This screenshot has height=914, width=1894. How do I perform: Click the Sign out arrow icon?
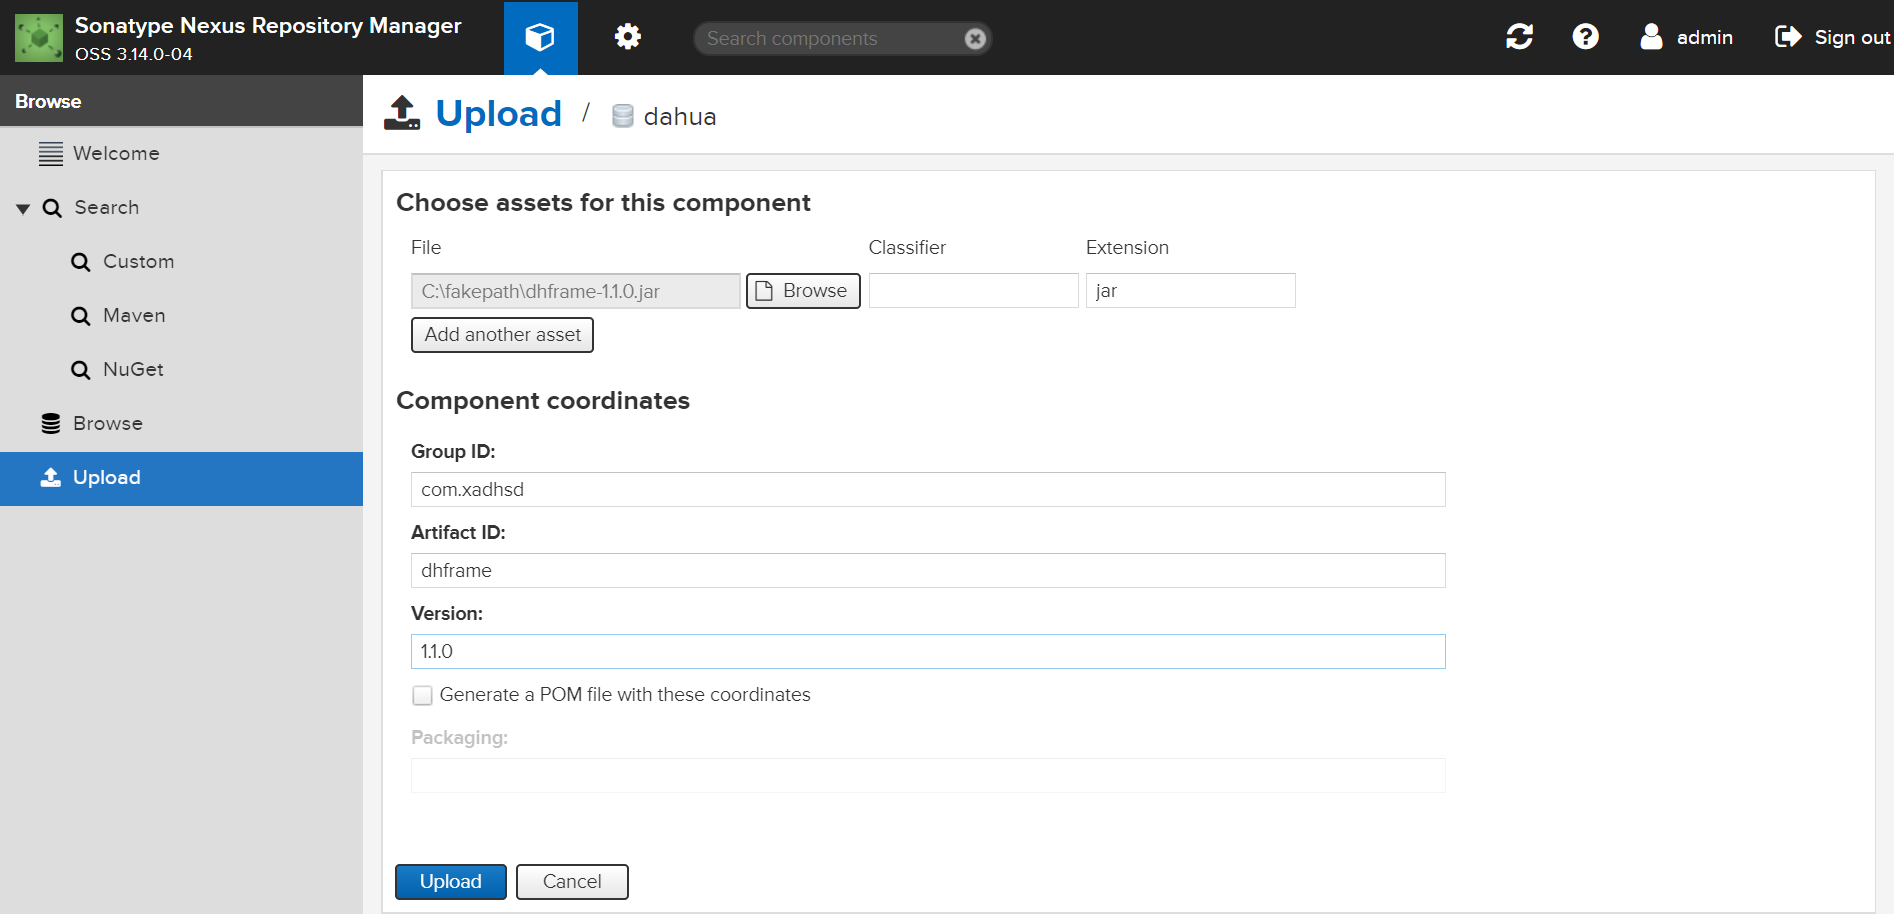pyautogui.click(x=1788, y=37)
